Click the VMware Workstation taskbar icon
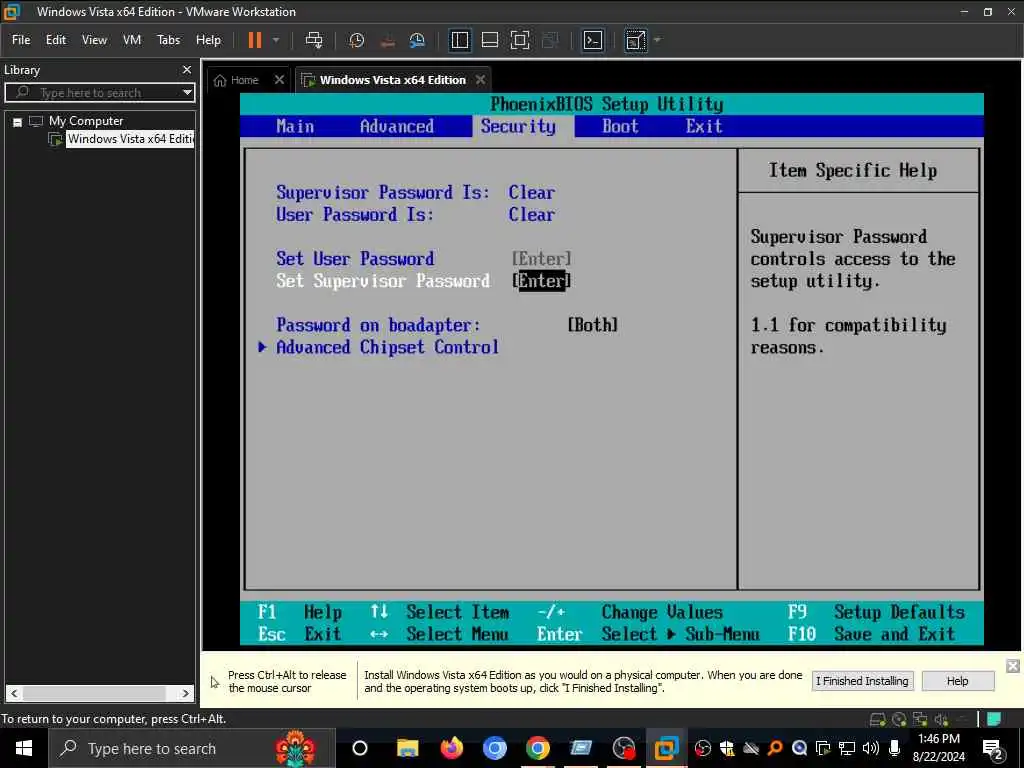This screenshot has width=1024, height=768. (667, 748)
